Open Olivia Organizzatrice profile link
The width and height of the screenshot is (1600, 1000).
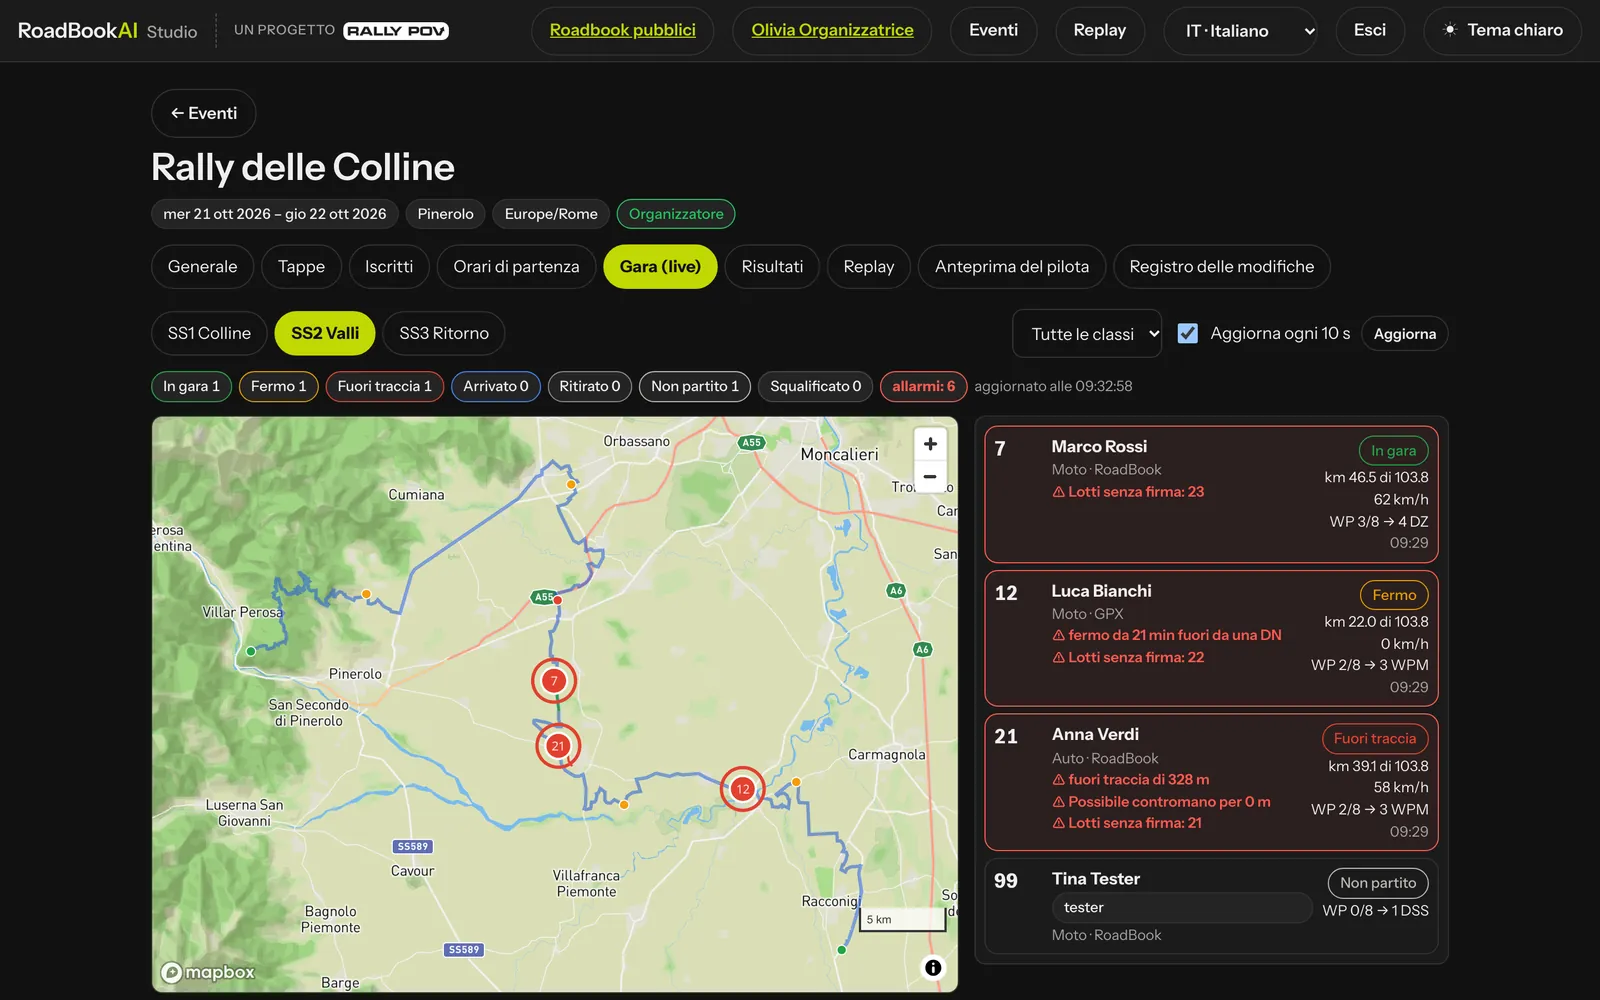[x=832, y=30]
